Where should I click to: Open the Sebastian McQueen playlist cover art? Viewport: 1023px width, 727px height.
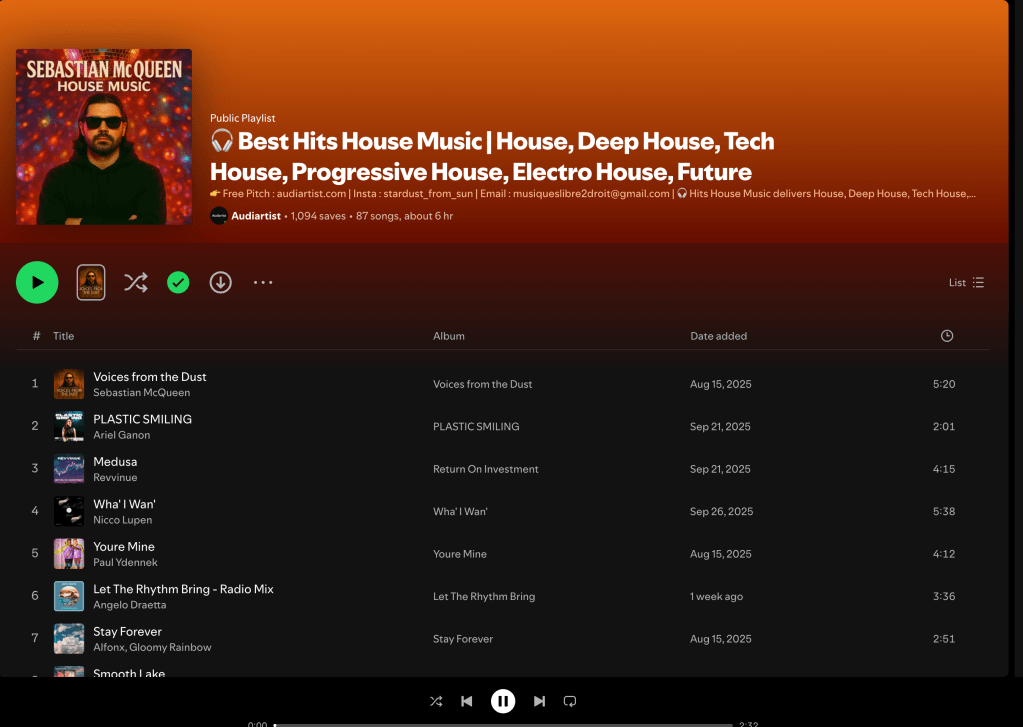[104, 137]
